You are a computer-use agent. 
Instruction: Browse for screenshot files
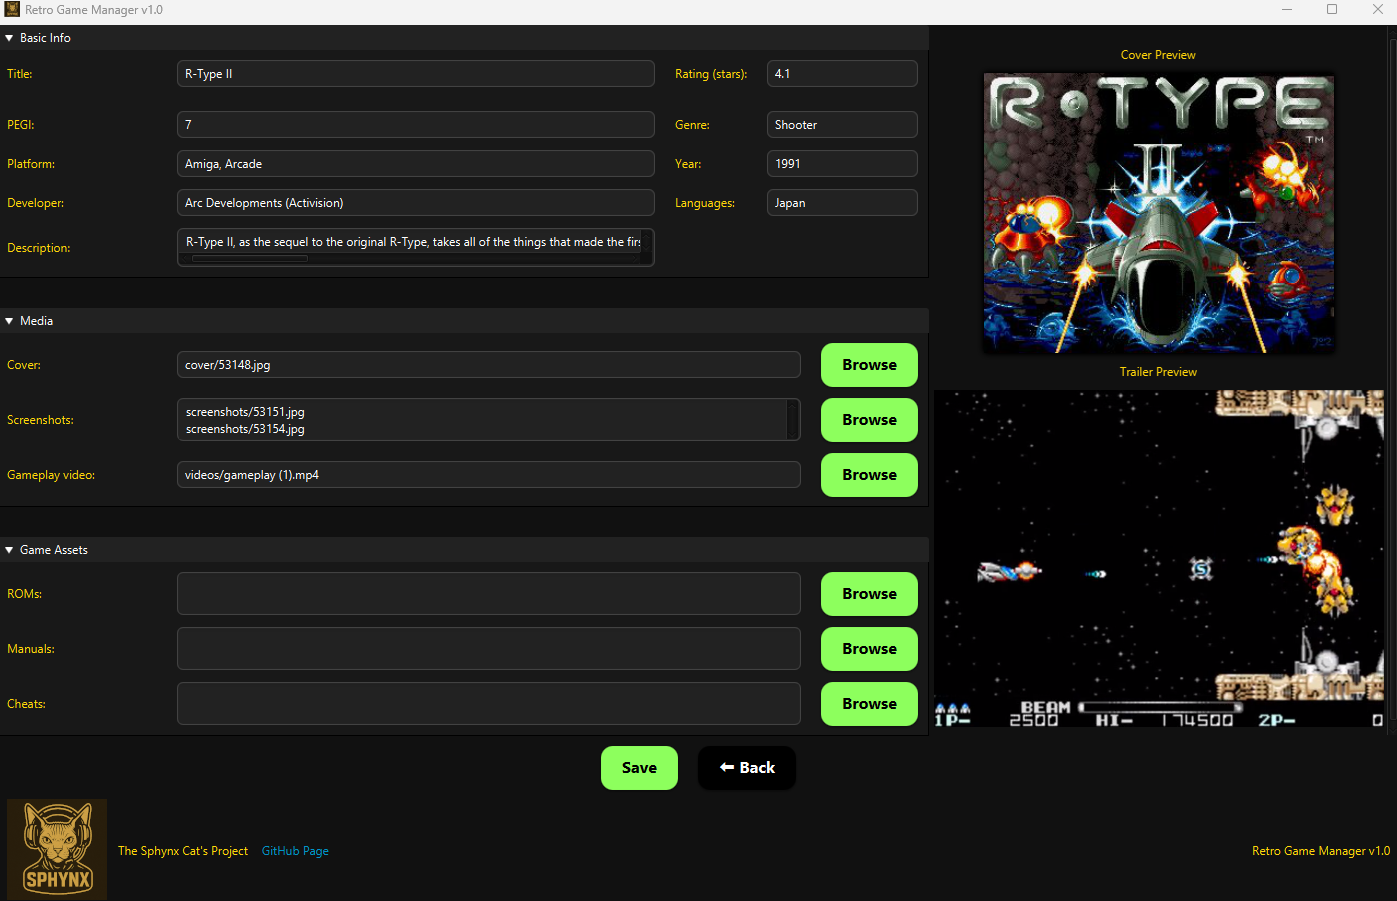pyautogui.click(x=868, y=420)
